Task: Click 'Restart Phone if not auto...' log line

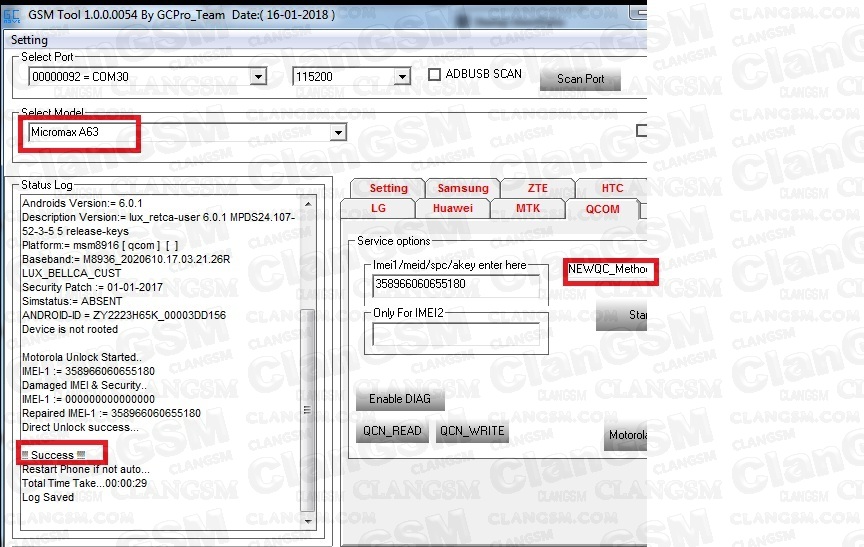Action: (x=85, y=469)
